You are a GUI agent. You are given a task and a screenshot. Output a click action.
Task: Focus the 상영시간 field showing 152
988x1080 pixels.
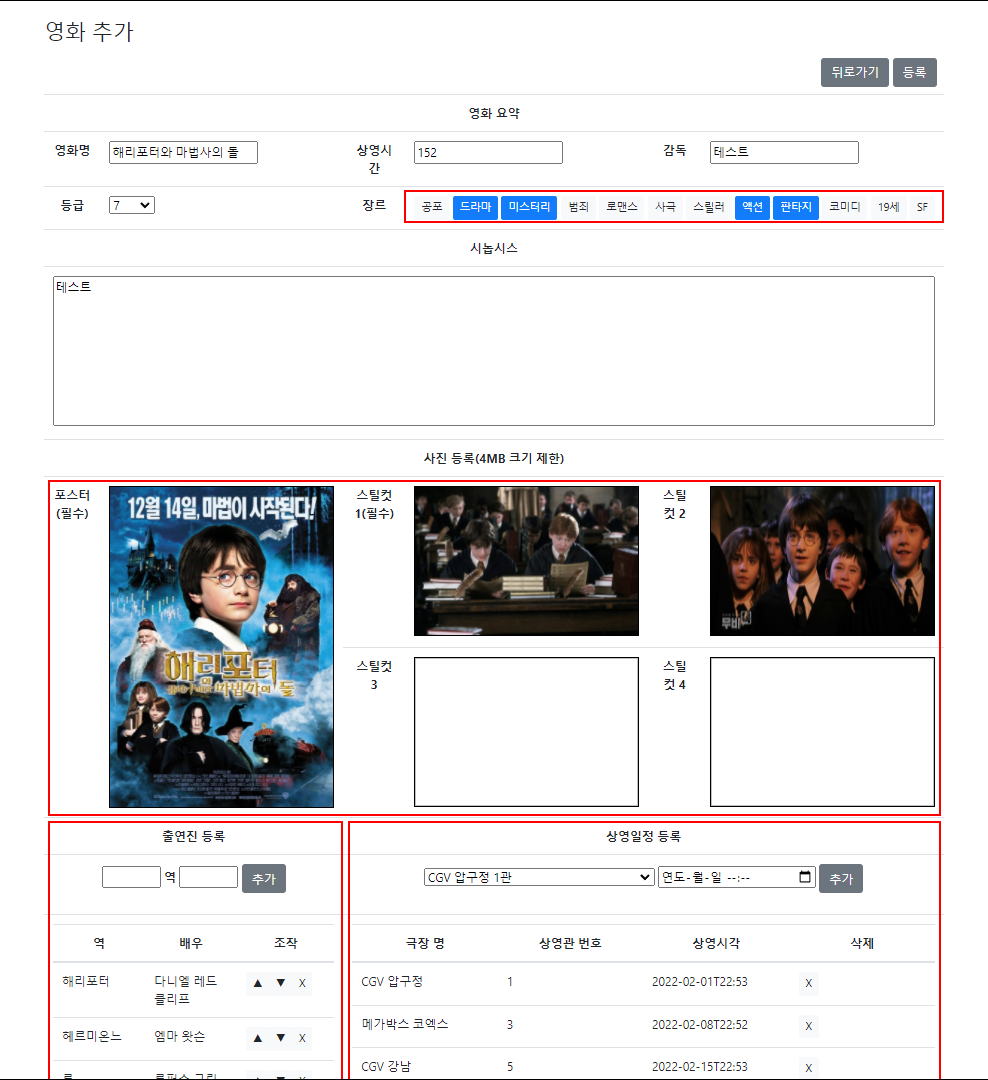(488, 152)
